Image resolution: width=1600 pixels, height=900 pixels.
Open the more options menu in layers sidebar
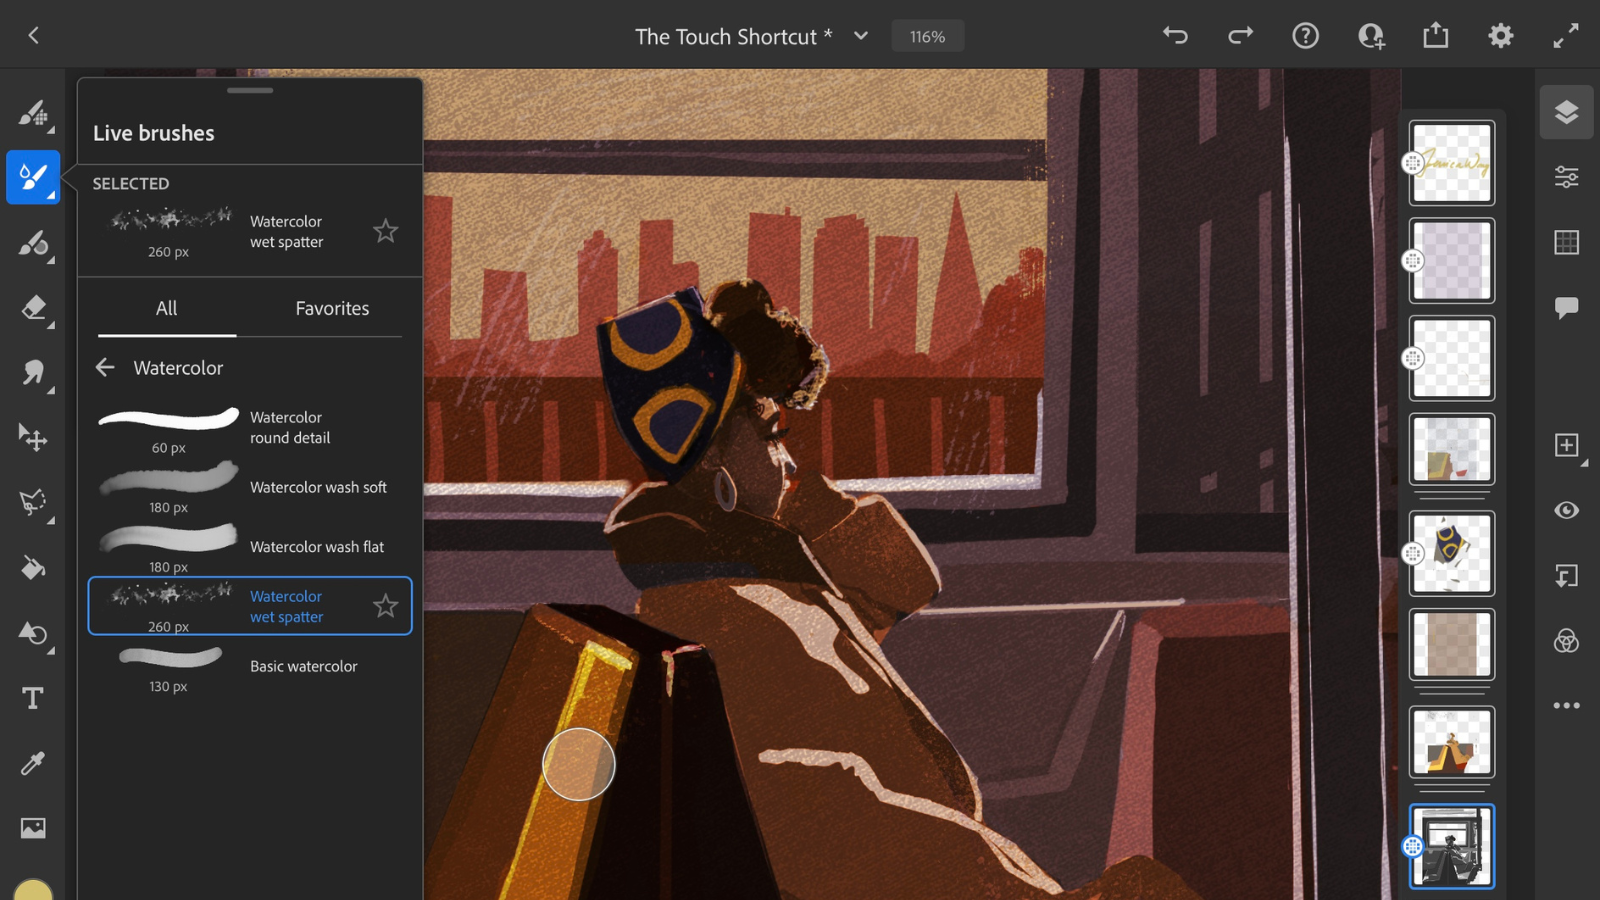(x=1567, y=705)
